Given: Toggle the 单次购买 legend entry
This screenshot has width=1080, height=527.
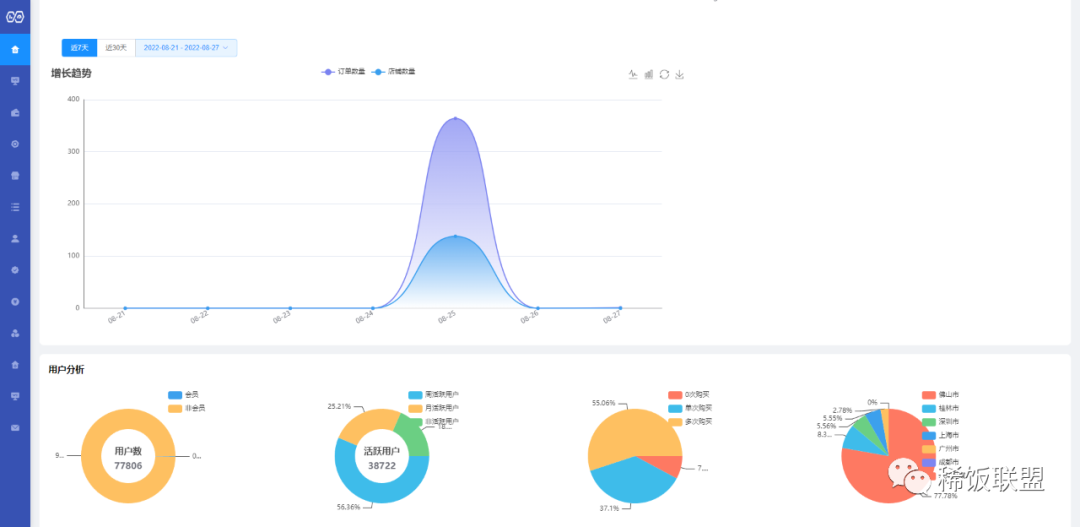Looking at the screenshot, I should 690,409.
